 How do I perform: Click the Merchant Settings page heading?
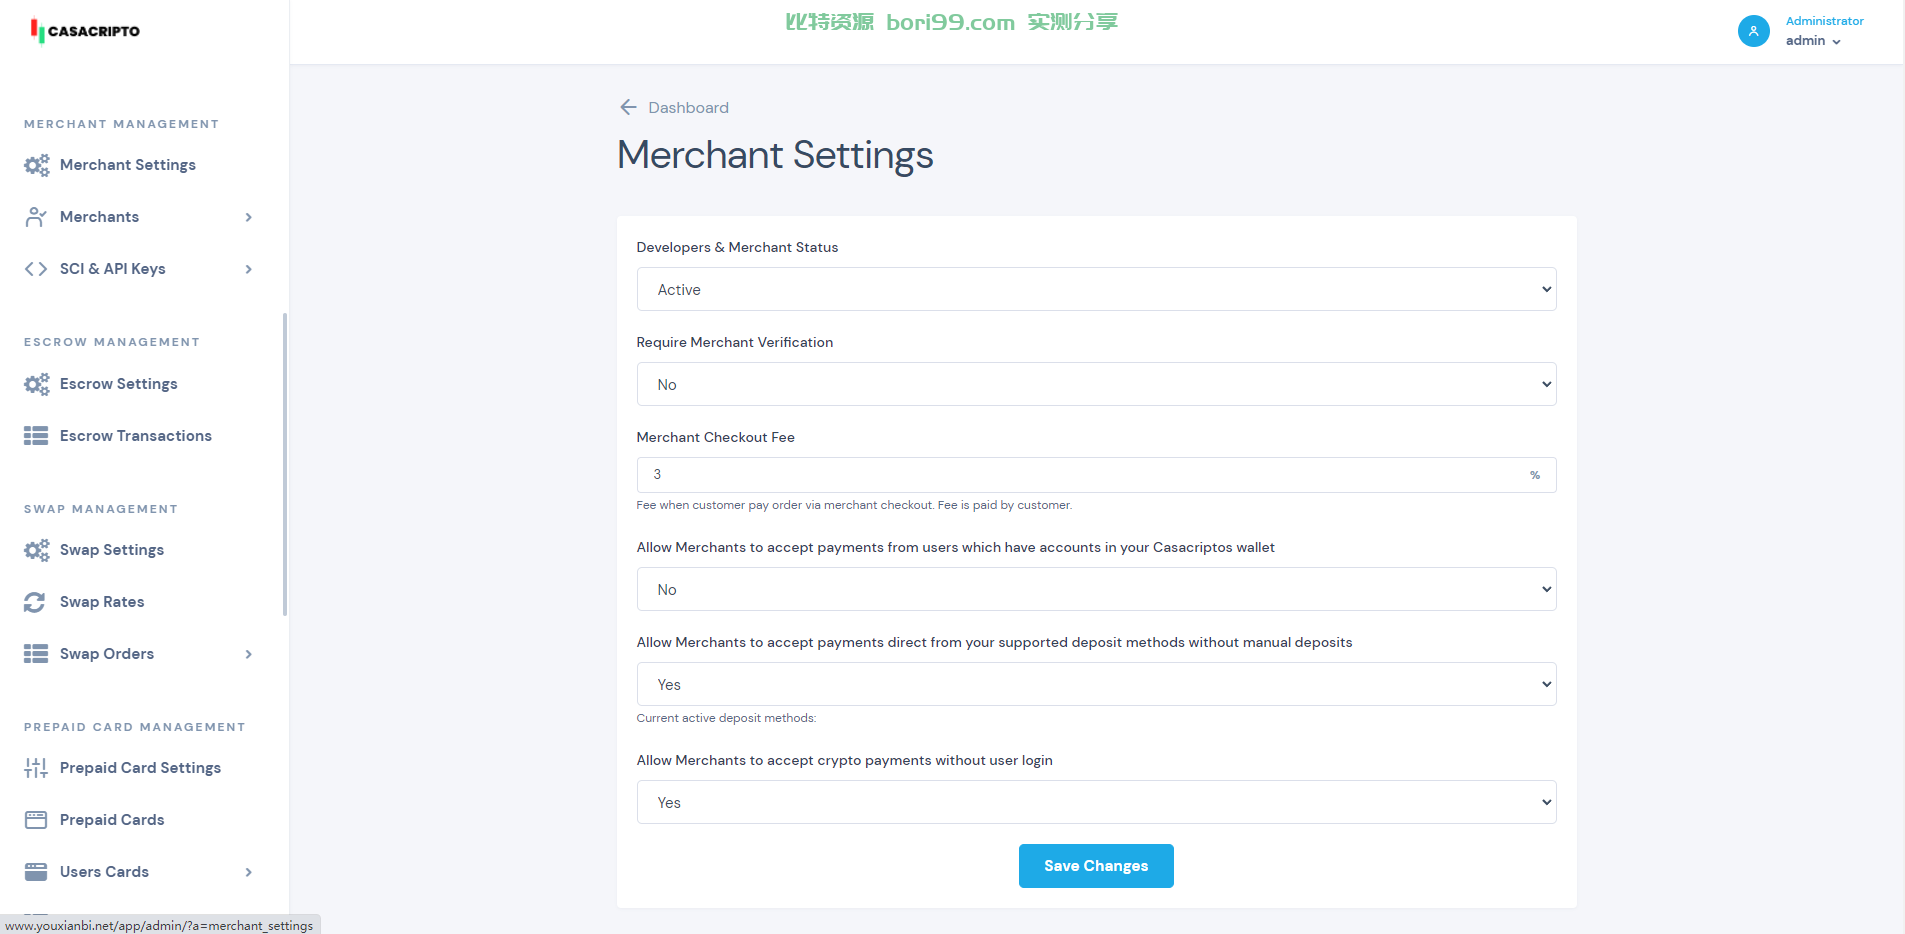click(775, 155)
